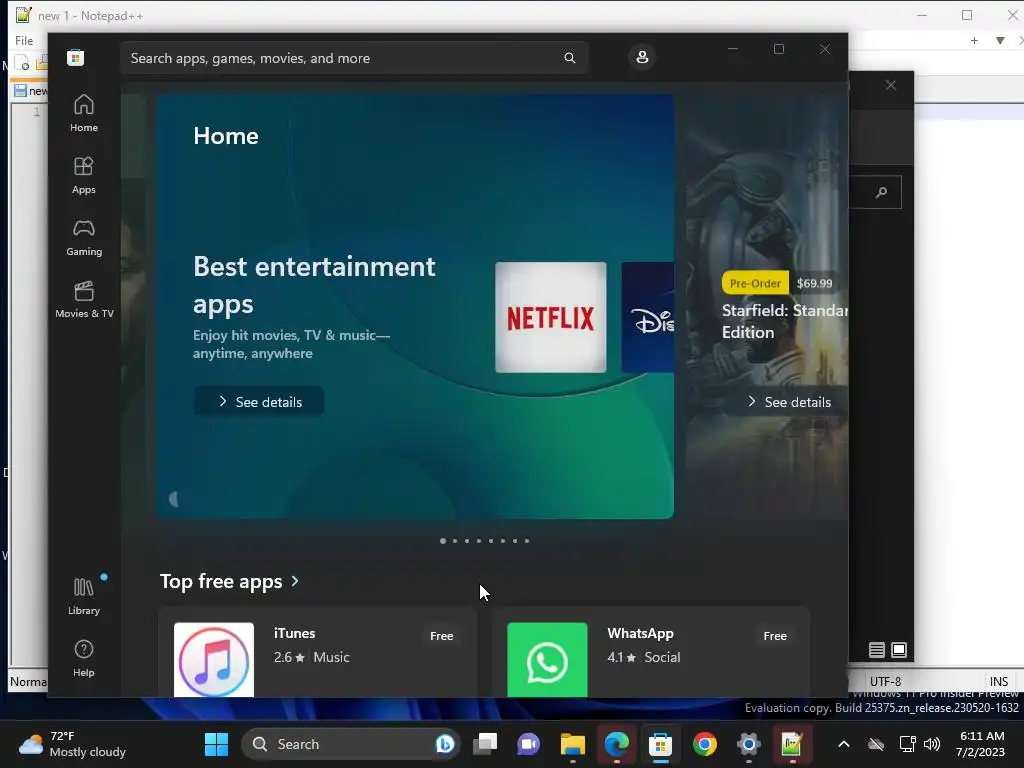Click the Free button for iTunes
Viewport: 1024px width, 768px height.
pyautogui.click(x=441, y=635)
